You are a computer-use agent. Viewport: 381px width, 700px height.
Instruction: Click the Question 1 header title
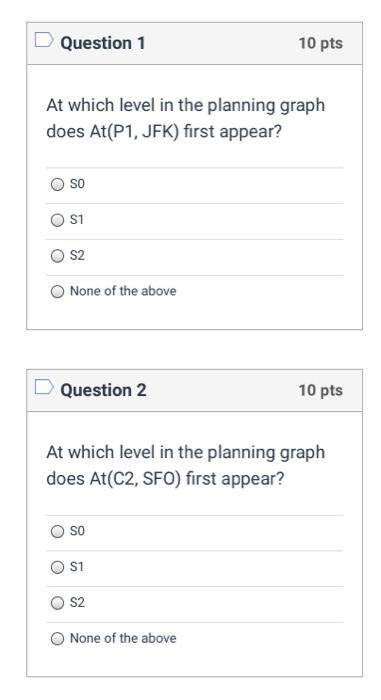click(x=103, y=43)
